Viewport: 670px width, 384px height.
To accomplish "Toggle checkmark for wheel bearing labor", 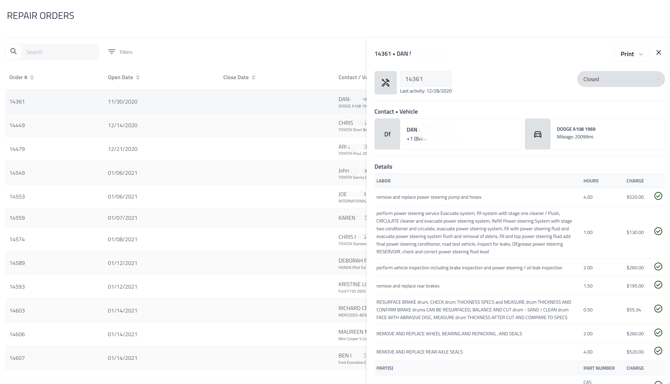I will (x=658, y=332).
